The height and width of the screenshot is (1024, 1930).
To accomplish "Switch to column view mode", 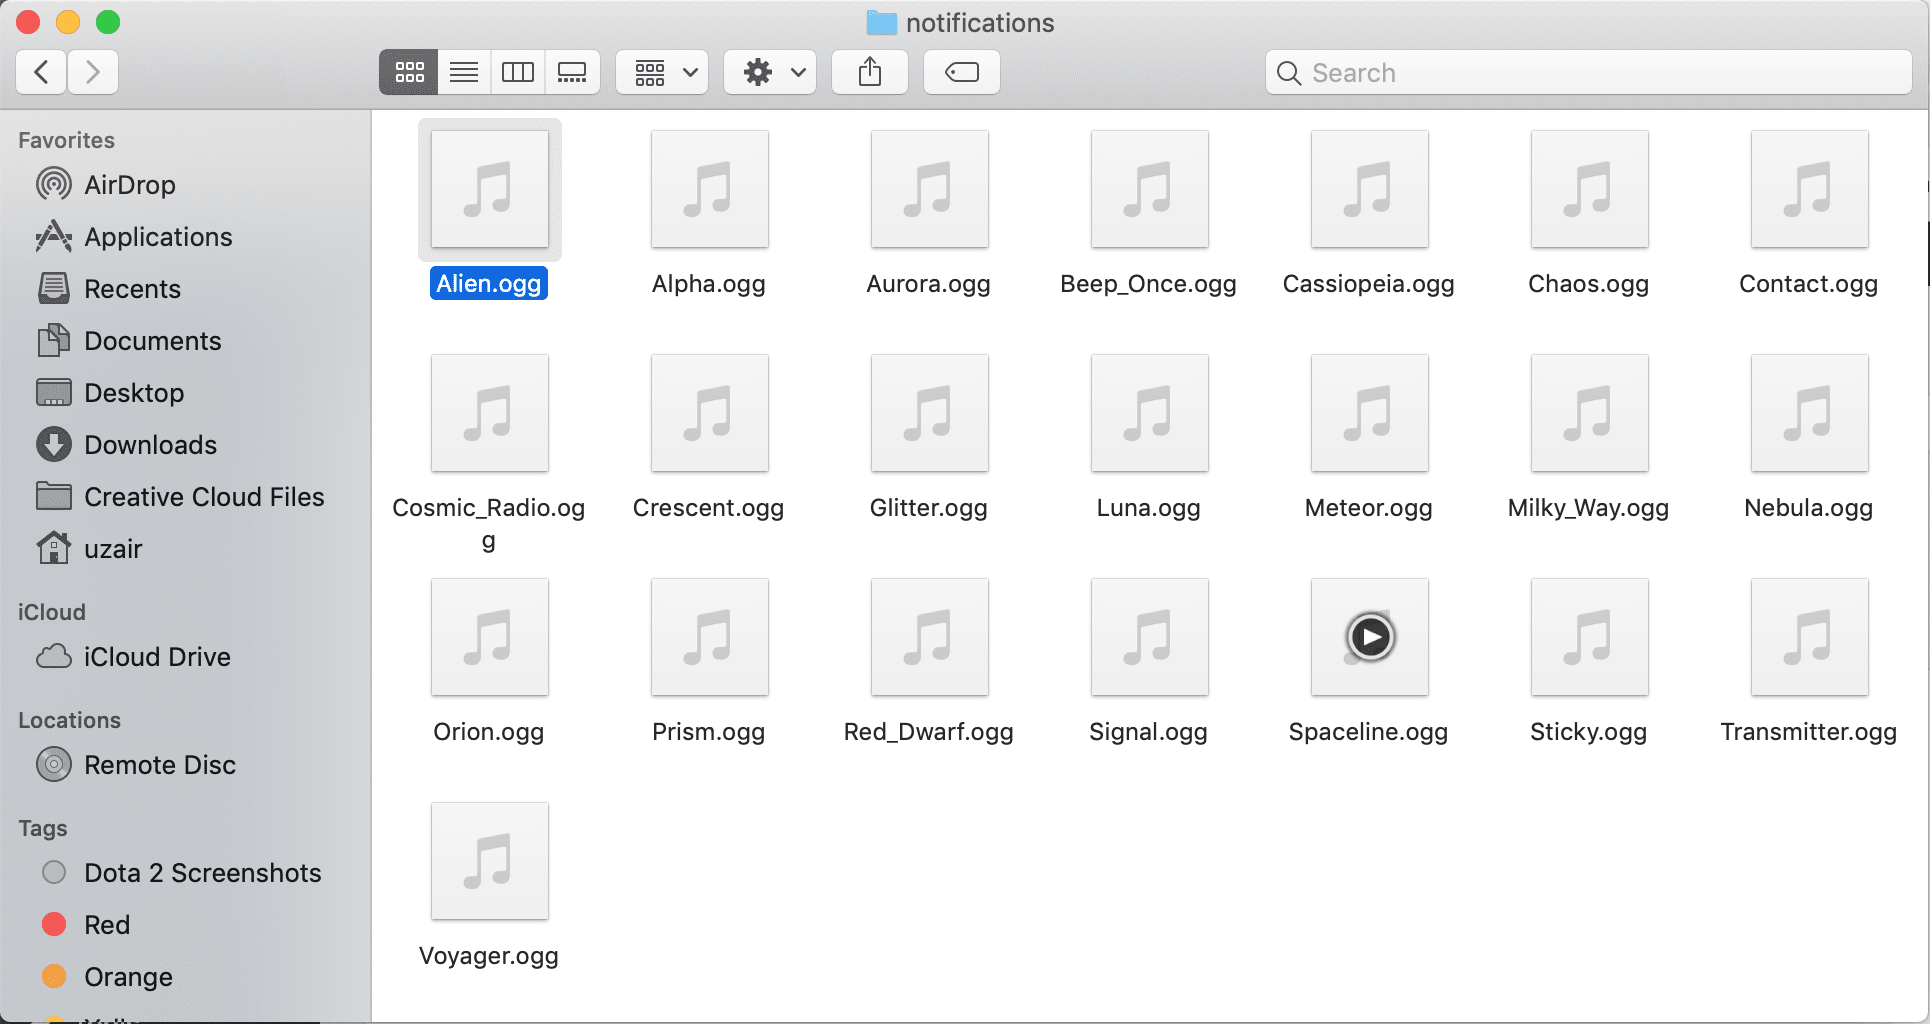I will [x=518, y=72].
